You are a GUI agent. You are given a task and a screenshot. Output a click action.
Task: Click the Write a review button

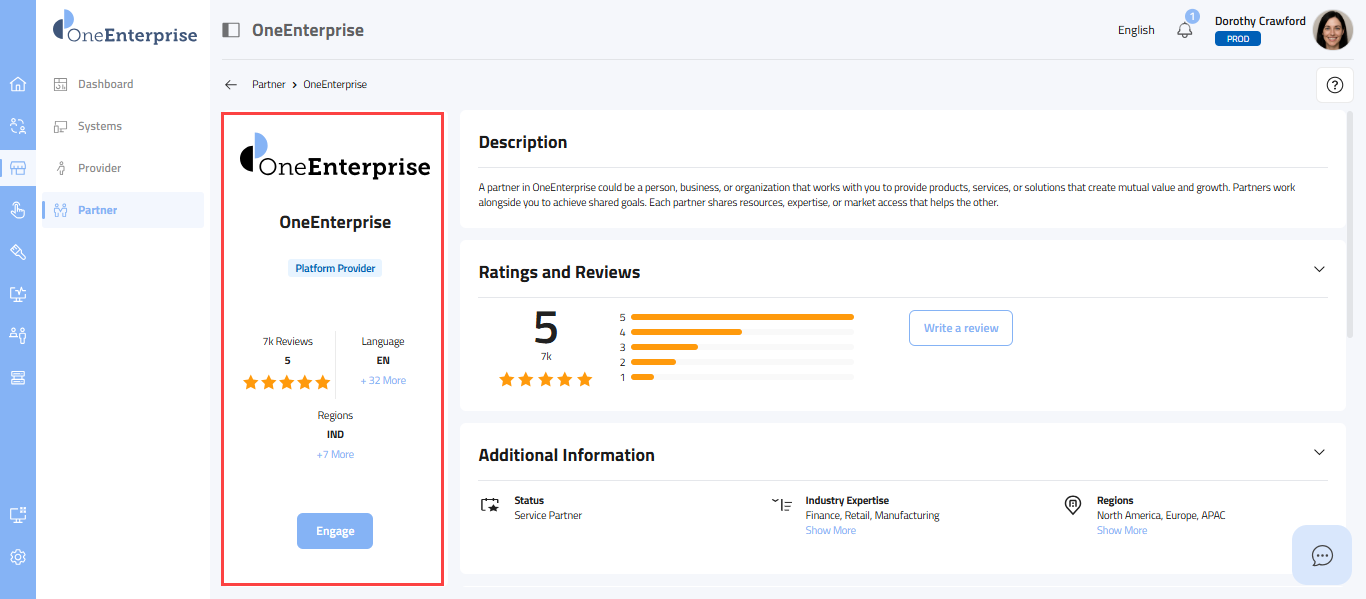click(x=960, y=328)
